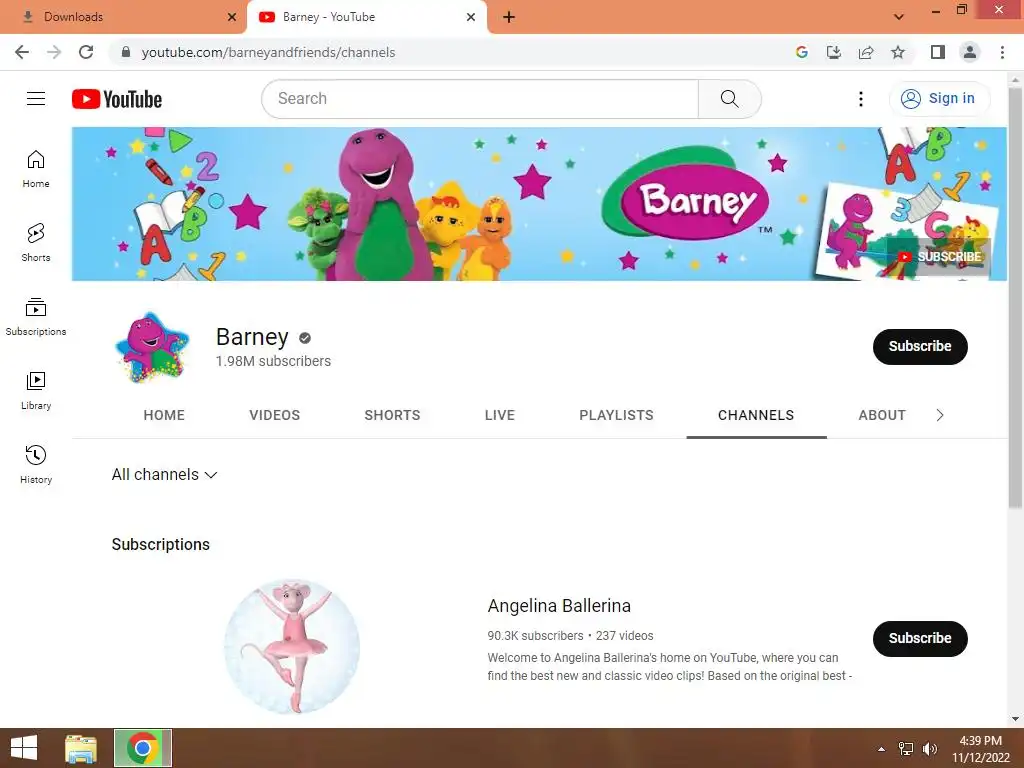Expand the All channels dropdown
This screenshot has height=768, width=1024.
(164, 475)
